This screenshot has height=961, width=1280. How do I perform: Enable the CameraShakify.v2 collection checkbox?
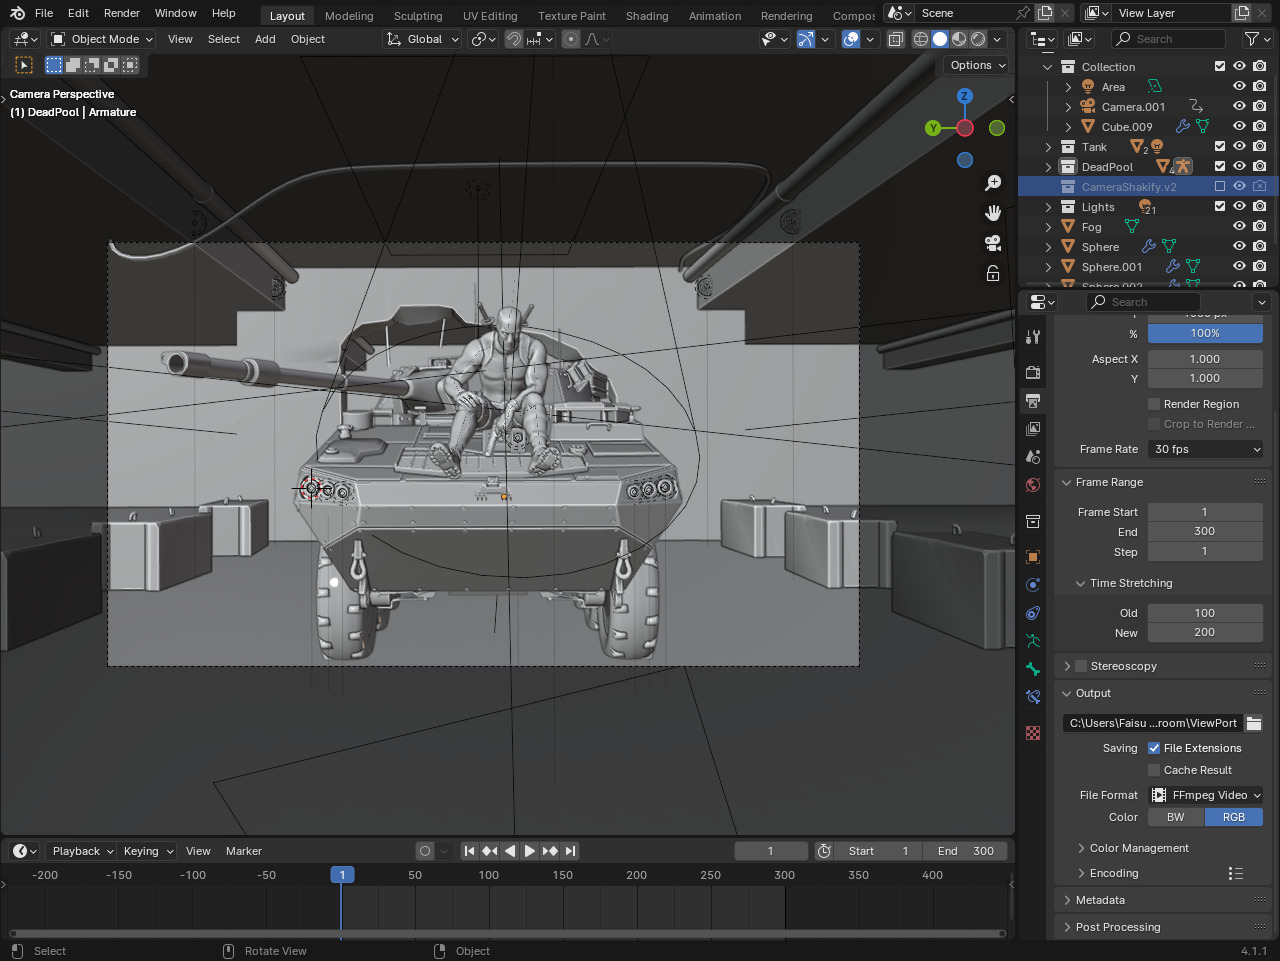[x=1220, y=186]
